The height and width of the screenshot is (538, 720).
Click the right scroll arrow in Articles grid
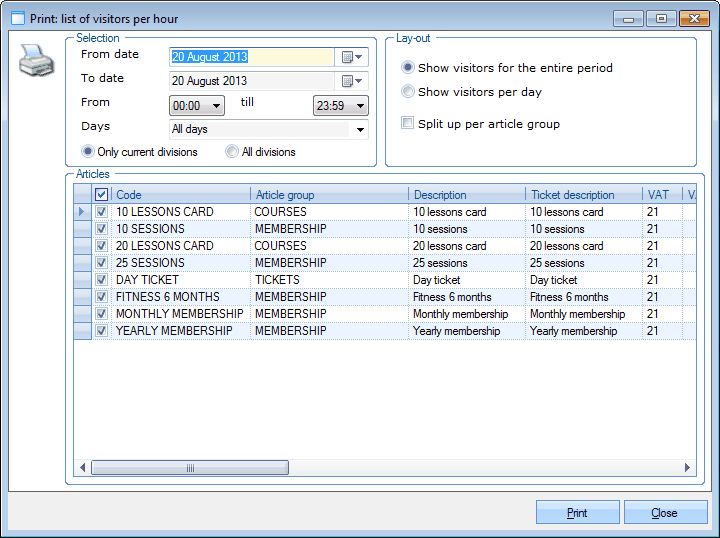pyautogui.click(x=687, y=467)
